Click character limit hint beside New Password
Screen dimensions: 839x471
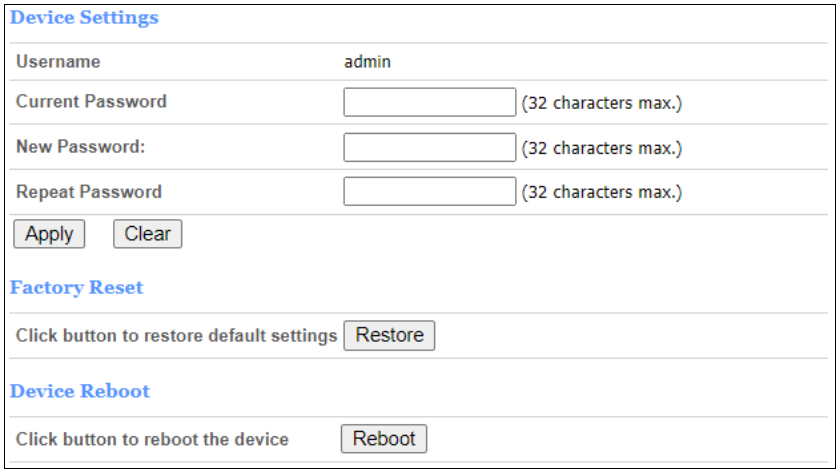(x=601, y=148)
